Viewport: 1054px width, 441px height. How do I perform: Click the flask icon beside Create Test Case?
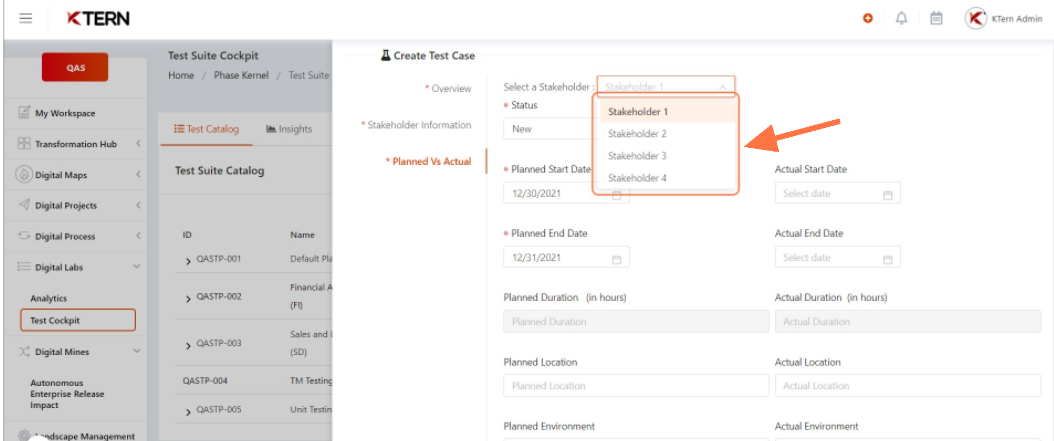[x=385, y=56]
